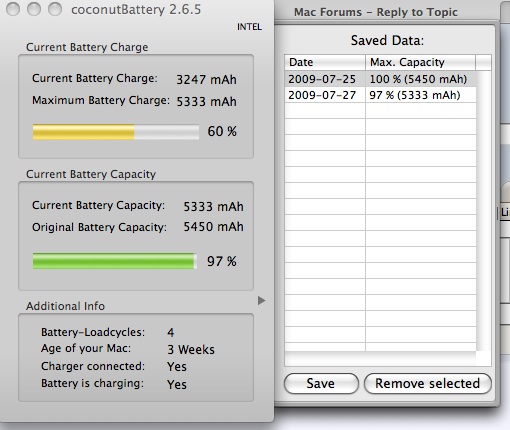Click the Additional Info section heading

coord(65,306)
